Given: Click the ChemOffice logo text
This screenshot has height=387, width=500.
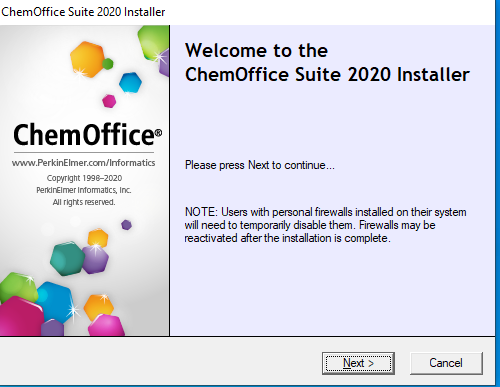Looking at the screenshot, I should coord(84,135).
